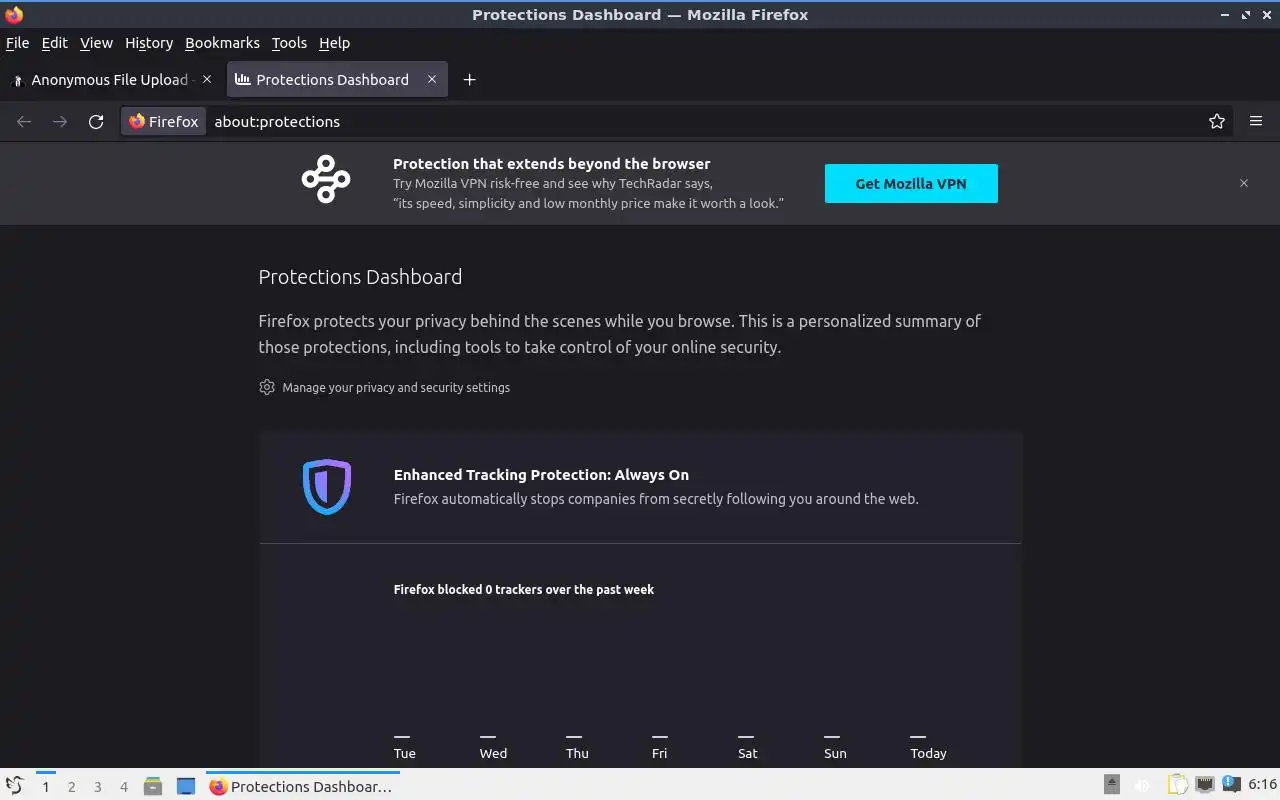
Task: Click the gear icon beside privacy settings link
Action: pyautogui.click(x=267, y=387)
